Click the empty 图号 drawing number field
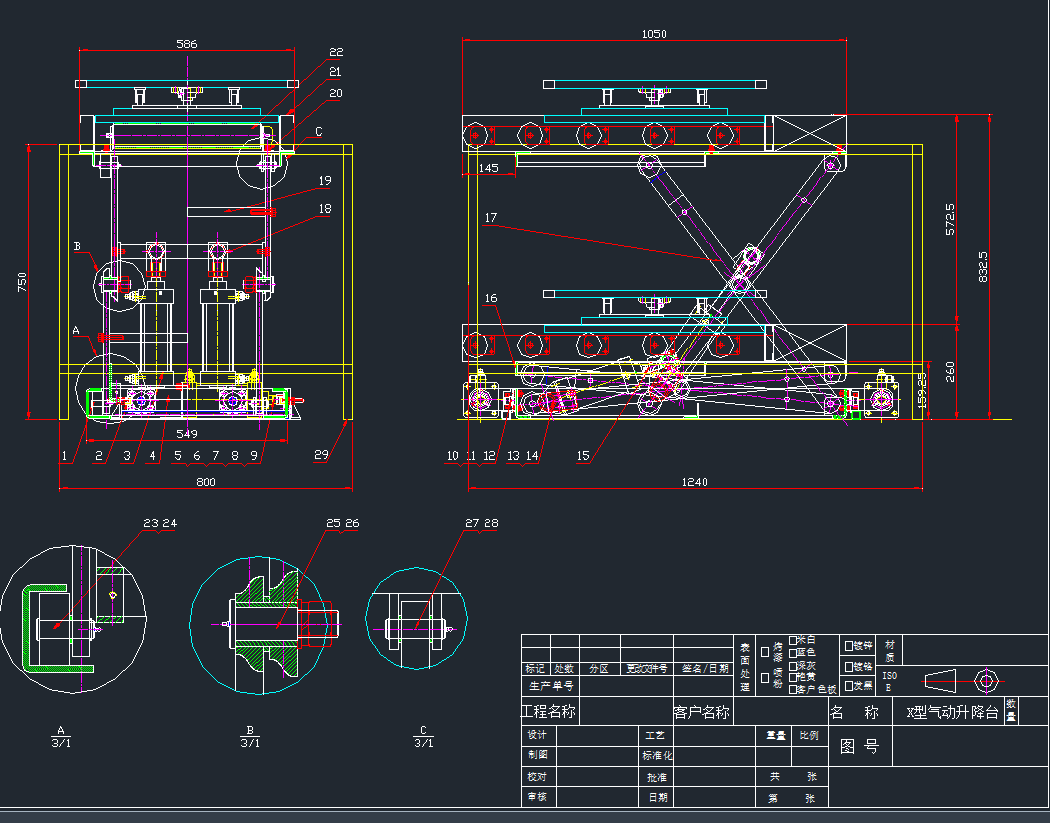1050x823 pixels. pos(969,745)
